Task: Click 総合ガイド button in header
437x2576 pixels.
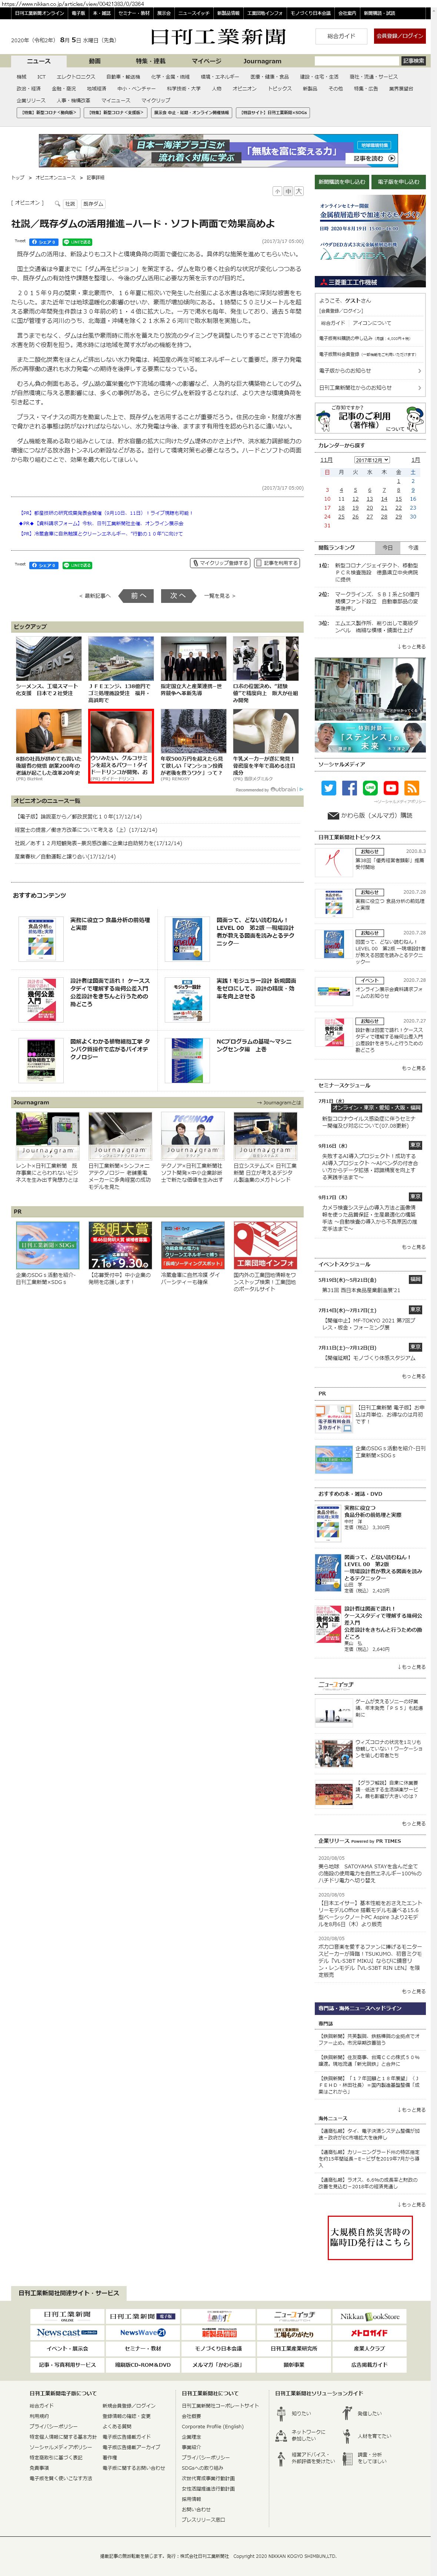Action: coord(341,36)
